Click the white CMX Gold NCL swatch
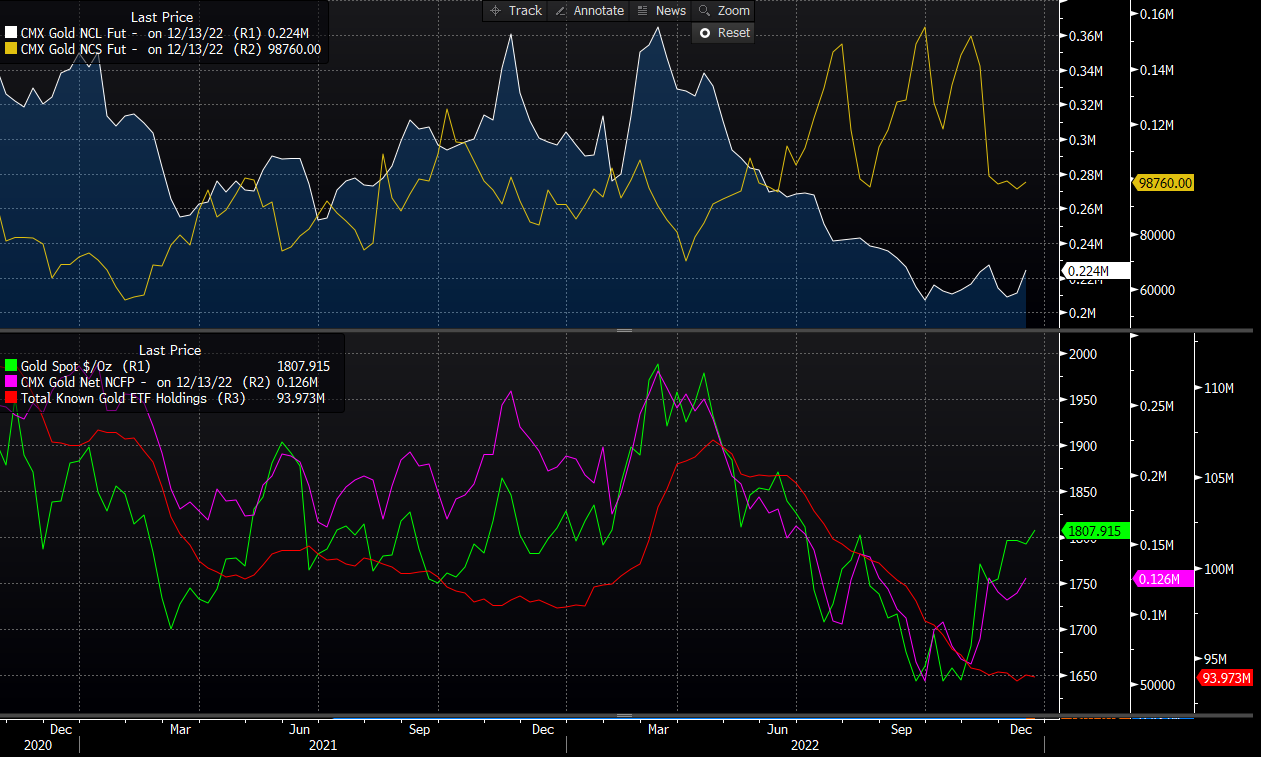 click(x=12, y=33)
